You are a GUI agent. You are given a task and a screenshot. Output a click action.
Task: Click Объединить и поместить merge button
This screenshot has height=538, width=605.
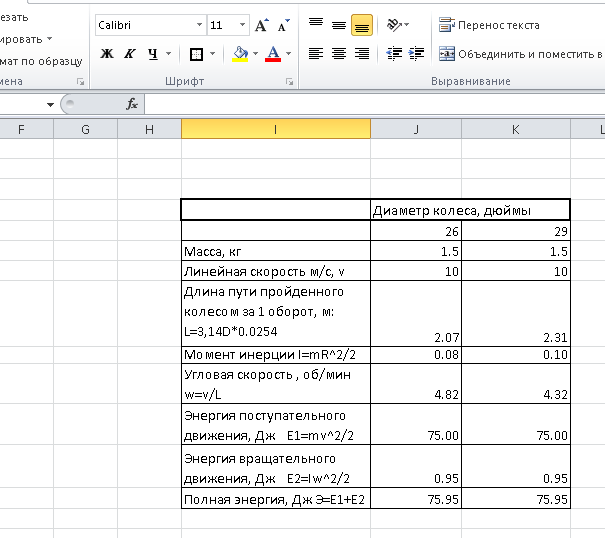(521, 54)
